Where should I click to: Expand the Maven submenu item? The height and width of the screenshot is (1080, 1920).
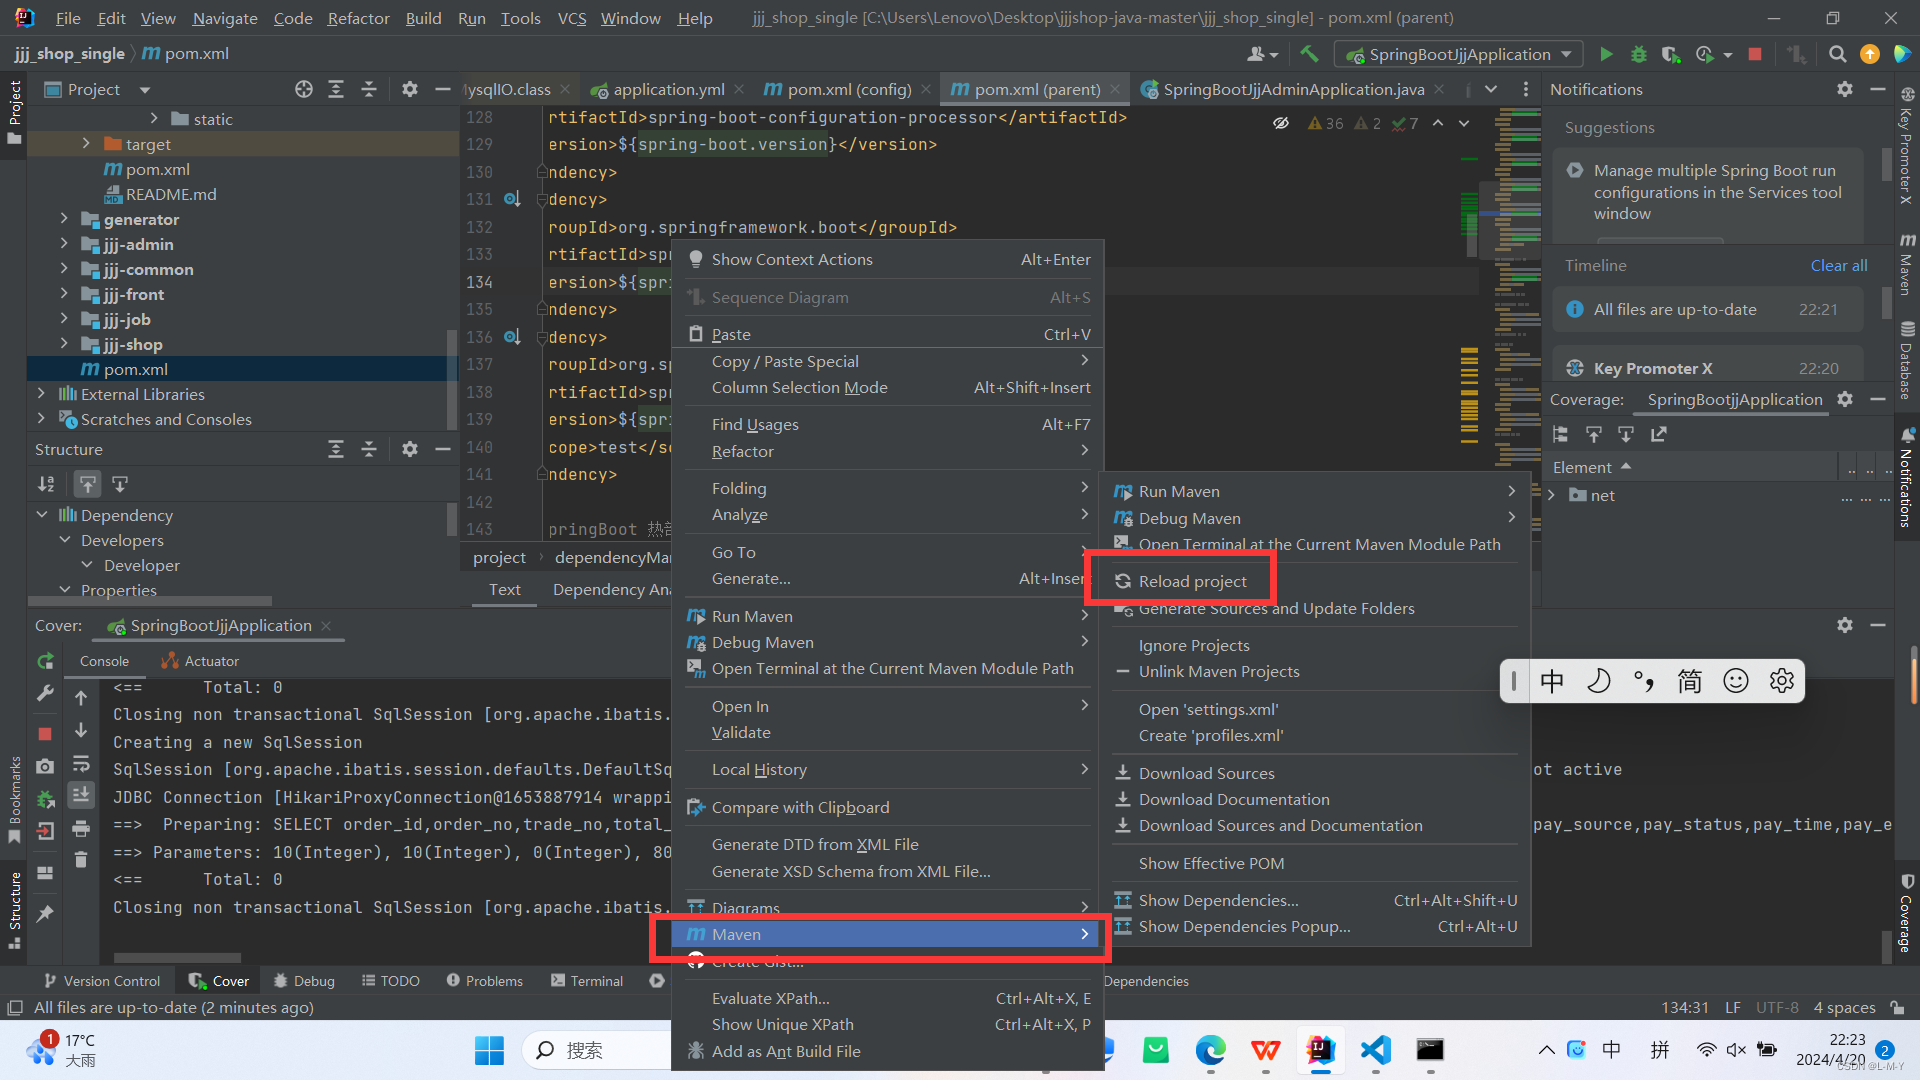884,934
